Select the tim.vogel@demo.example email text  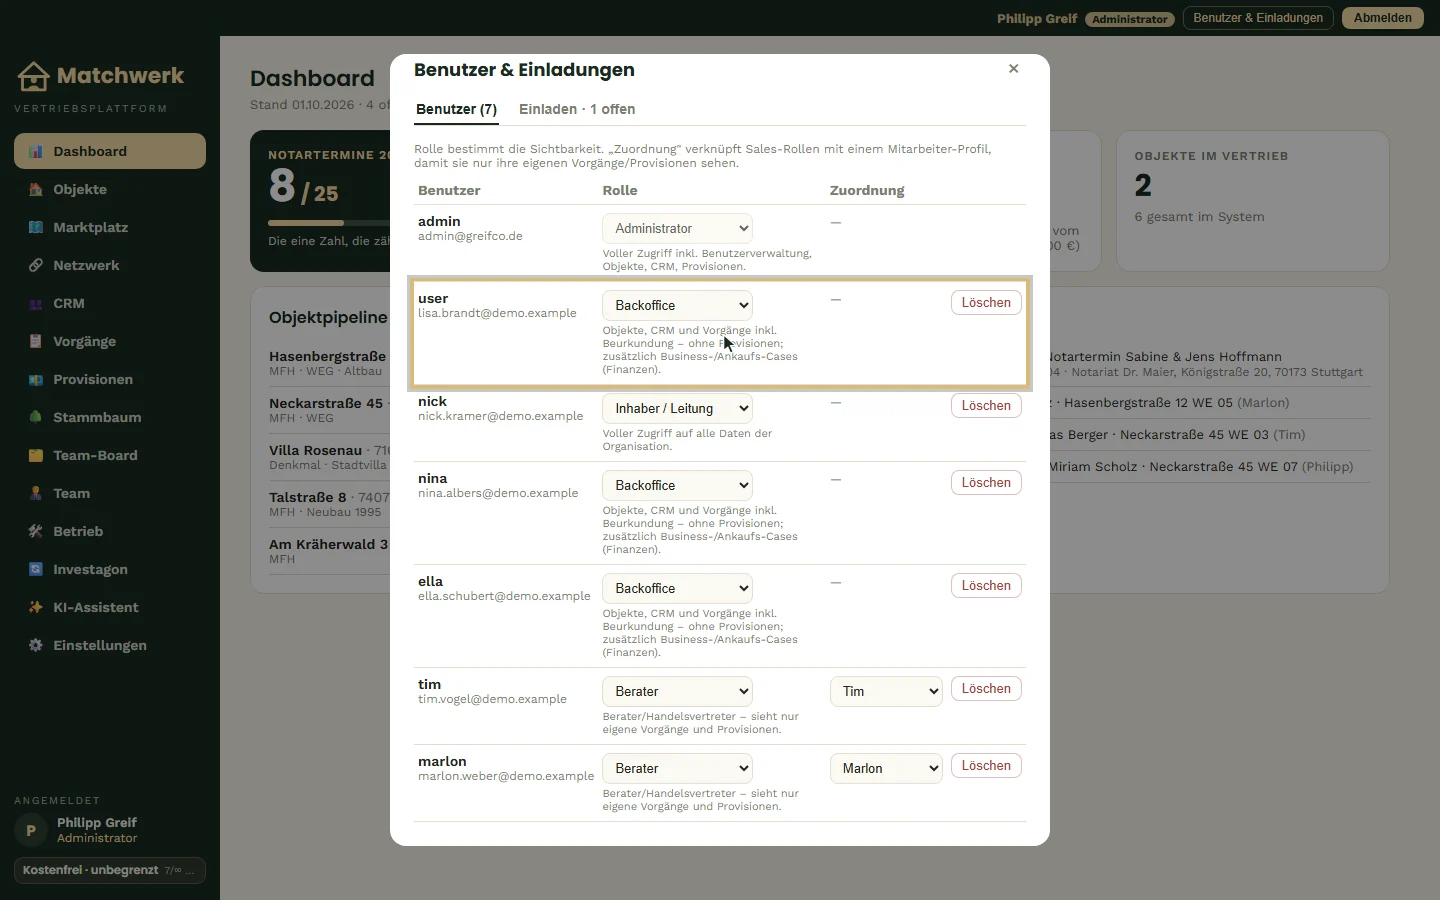pyautogui.click(x=492, y=700)
